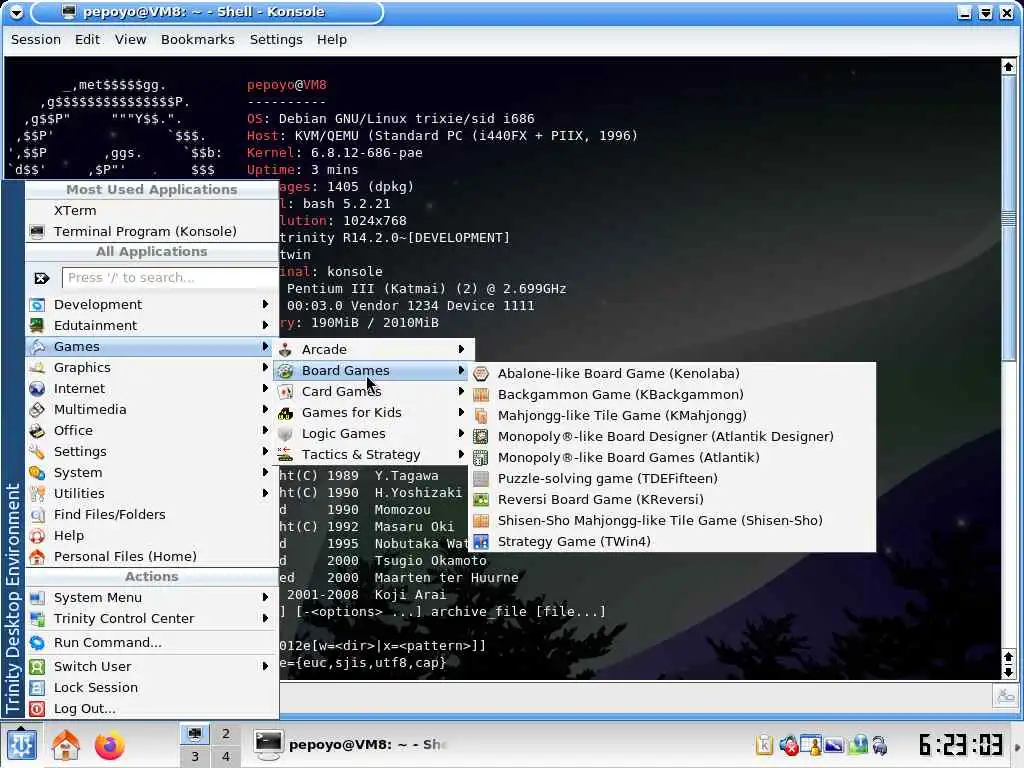Click the KBackgammon game icon
1024x768 pixels.
pyautogui.click(x=481, y=394)
